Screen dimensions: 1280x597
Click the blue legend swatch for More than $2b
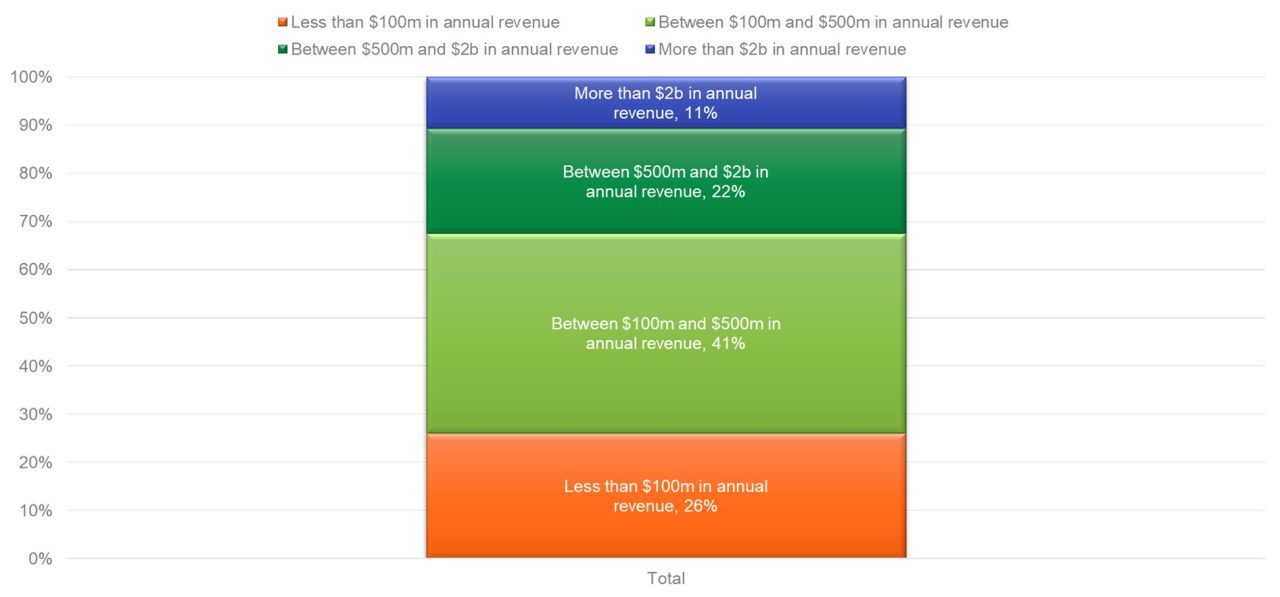650,49
